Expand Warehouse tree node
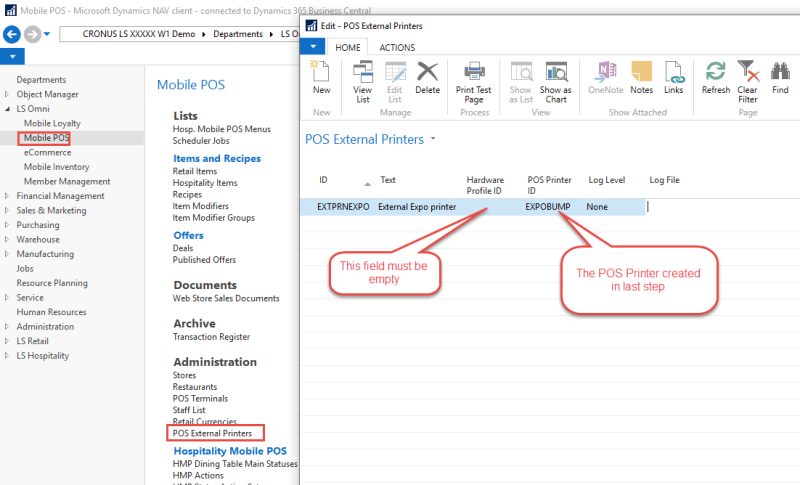 coord(7,239)
